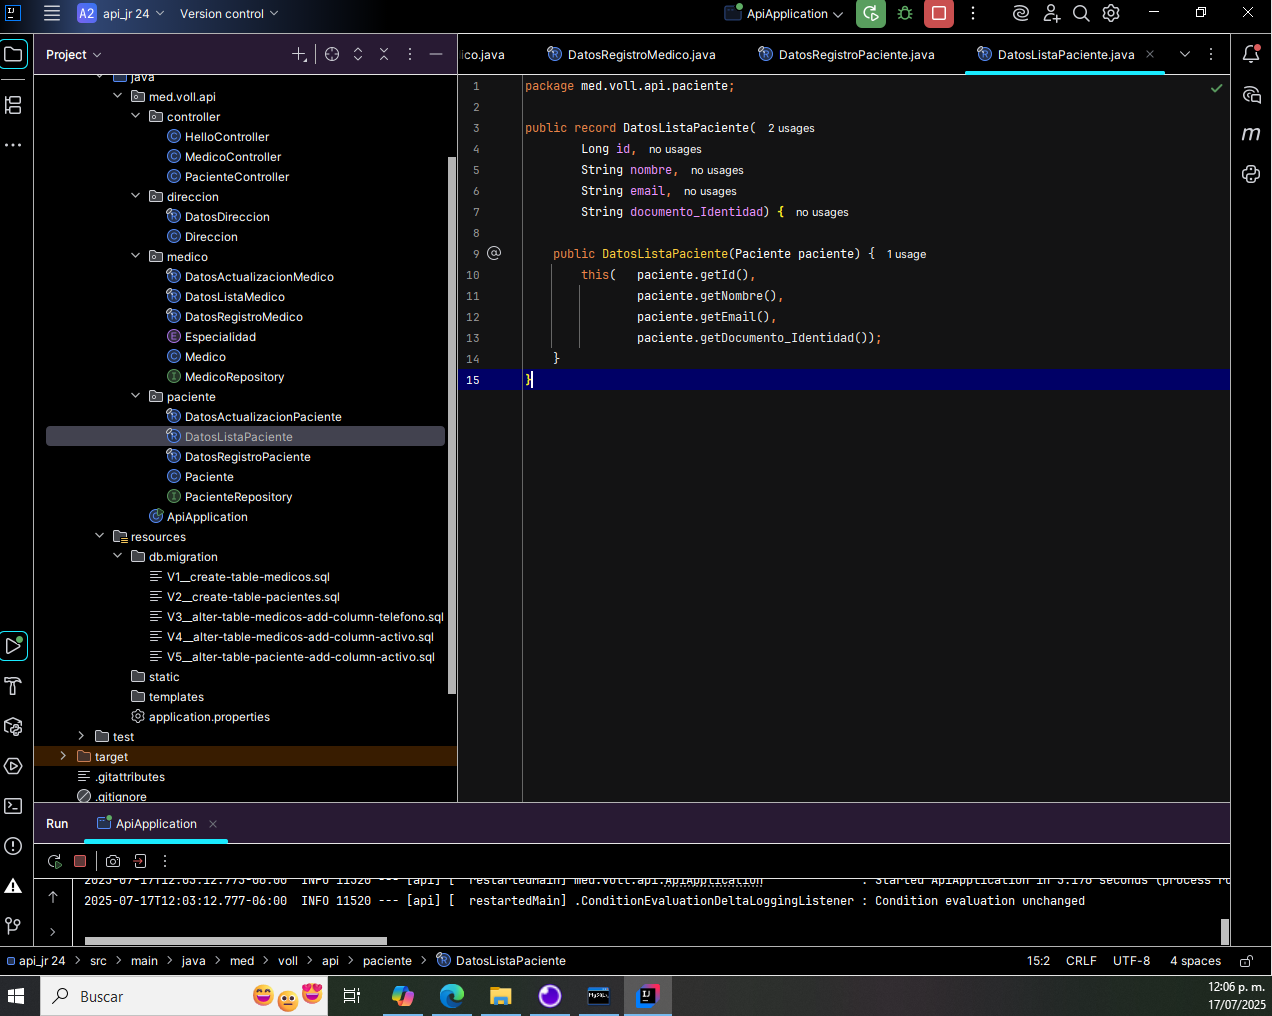Click the 1 usage hint on line 9

(x=906, y=254)
